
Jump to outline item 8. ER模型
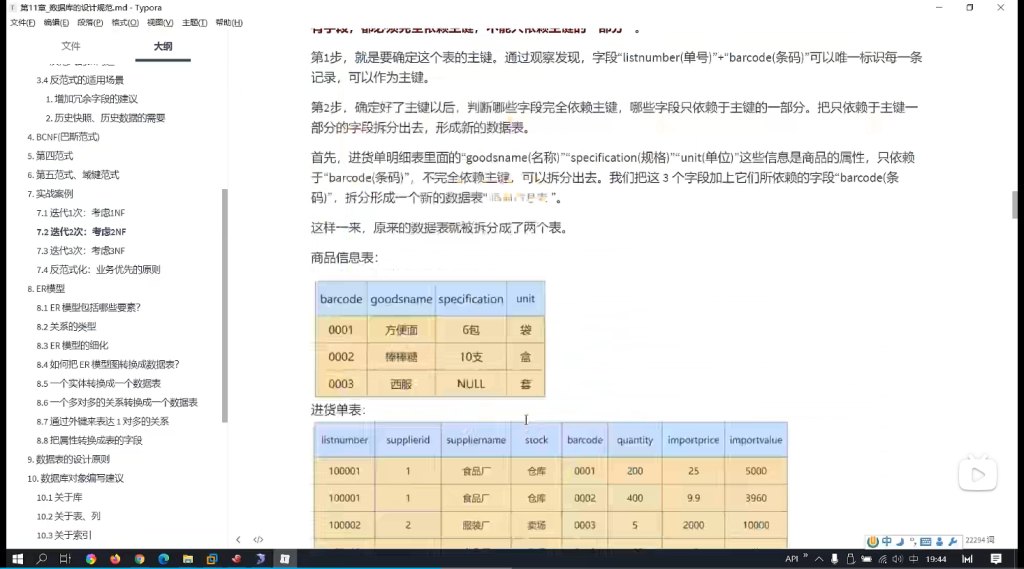click(46, 289)
